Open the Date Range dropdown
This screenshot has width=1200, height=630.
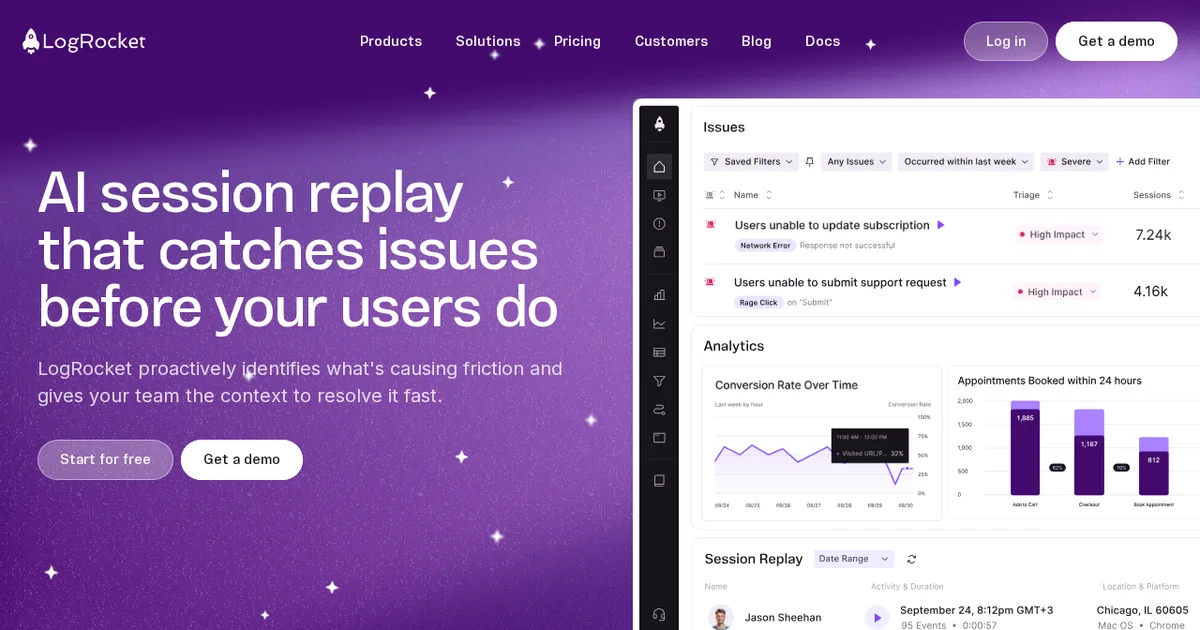click(x=854, y=559)
